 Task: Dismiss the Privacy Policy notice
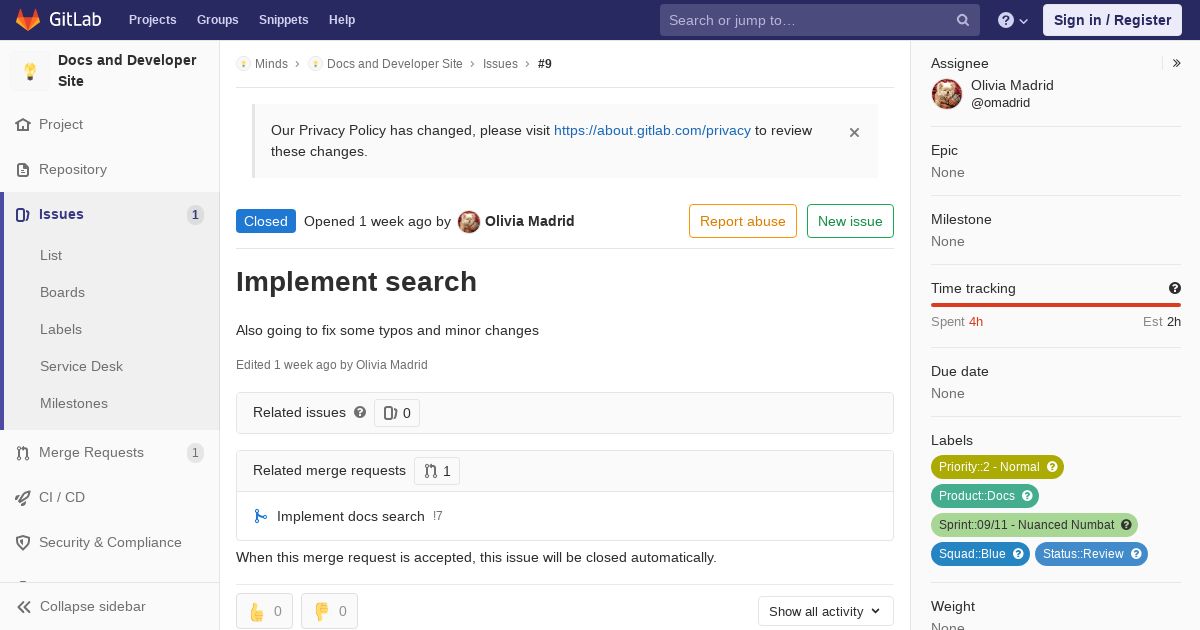pyautogui.click(x=854, y=132)
